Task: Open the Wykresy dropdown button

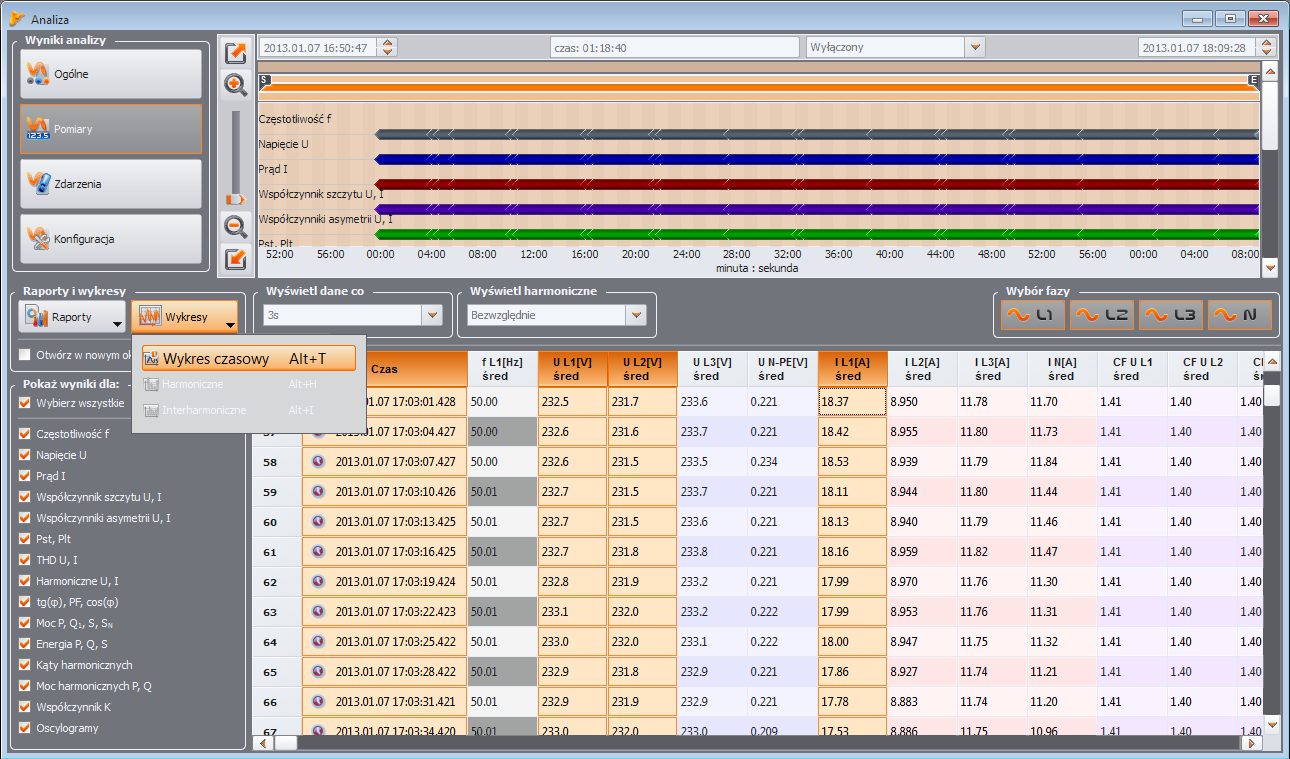Action: 185,317
